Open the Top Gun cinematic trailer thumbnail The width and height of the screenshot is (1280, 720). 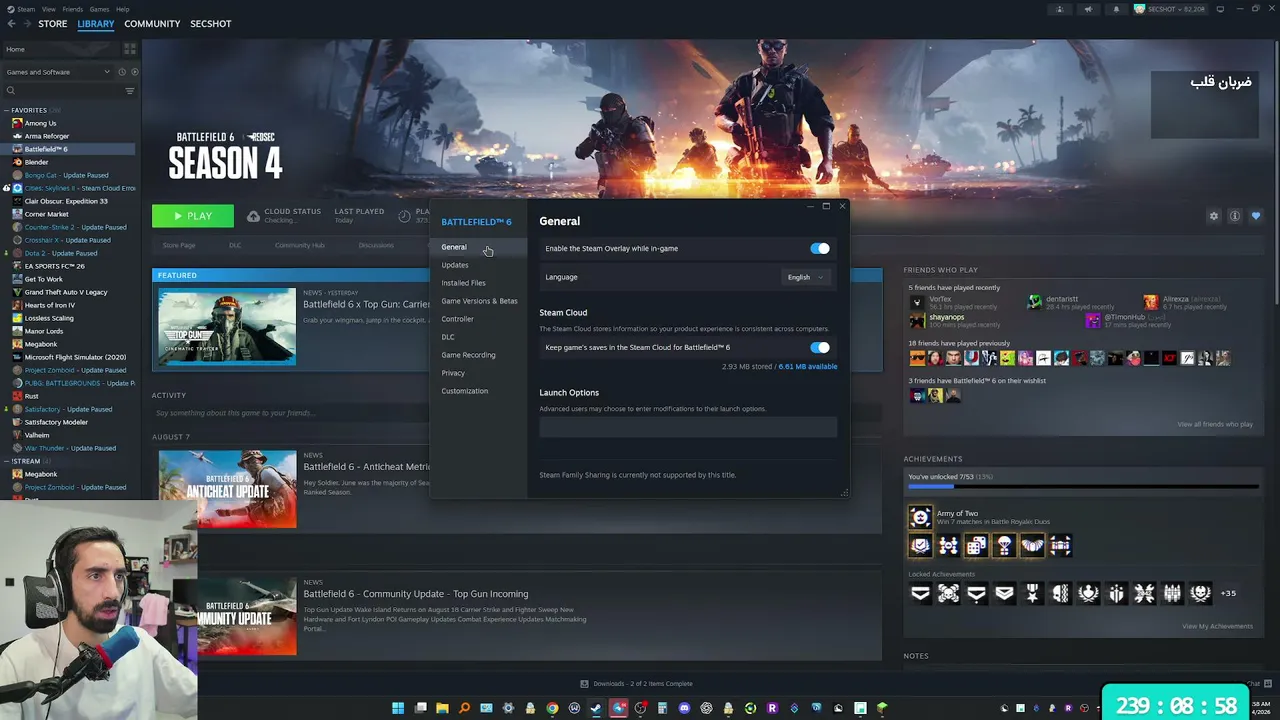coord(227,327)
